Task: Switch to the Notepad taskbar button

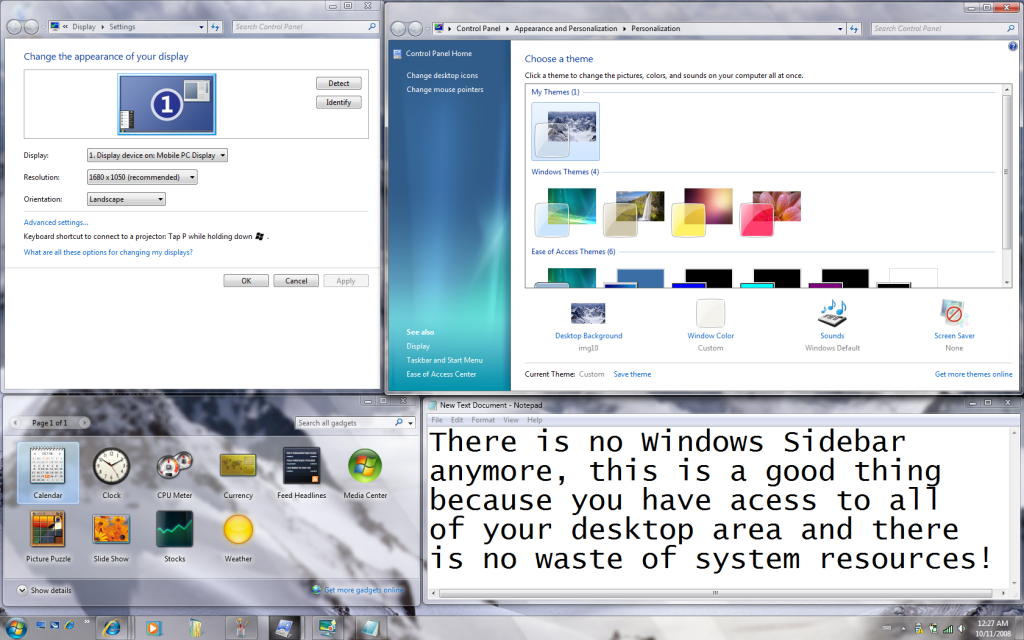Action: coord(370,628)
